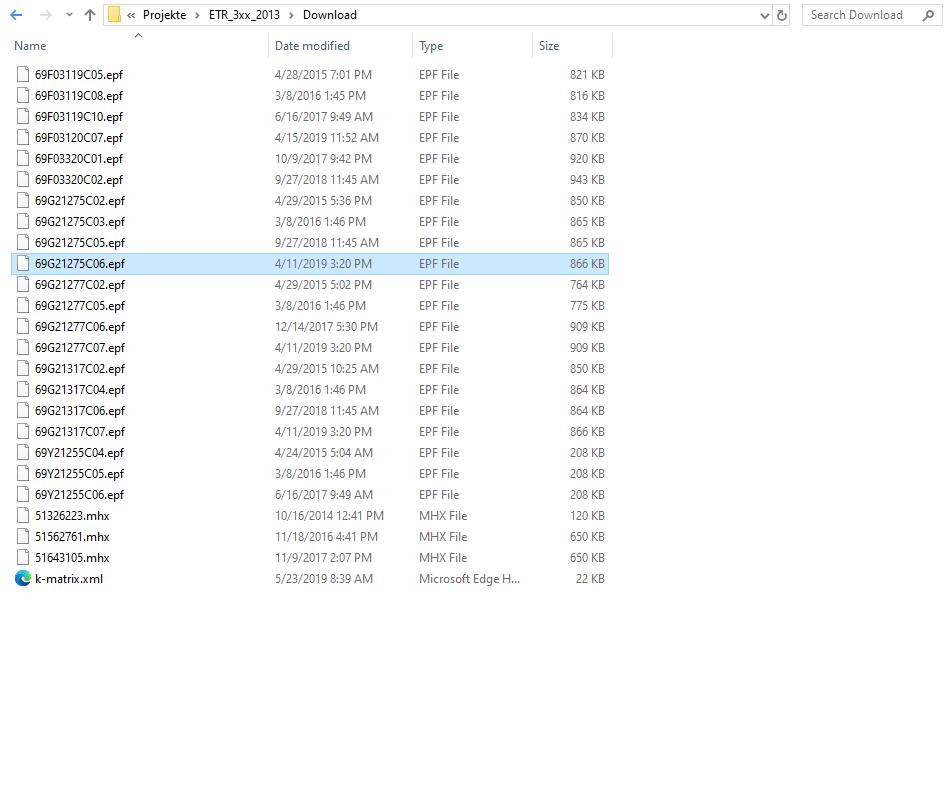950x802 pixels.
Task: Click date 12/14/2017 5:30 PM
Action: click(x=326, y=326)
